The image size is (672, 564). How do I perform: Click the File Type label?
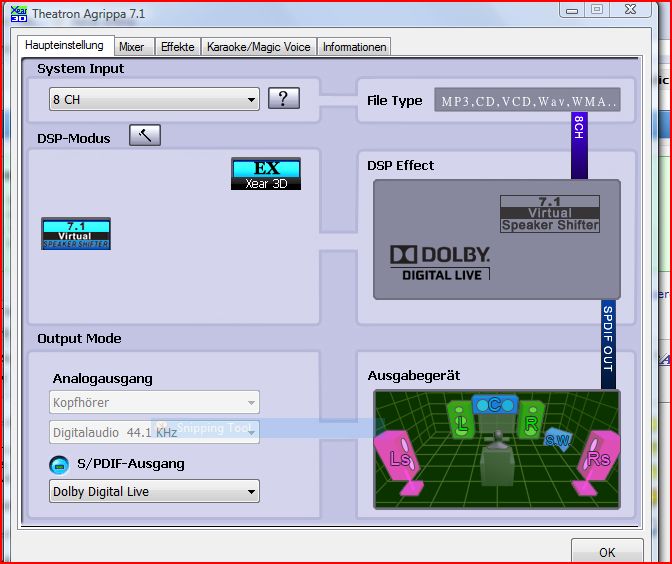(x=394, y=100)
